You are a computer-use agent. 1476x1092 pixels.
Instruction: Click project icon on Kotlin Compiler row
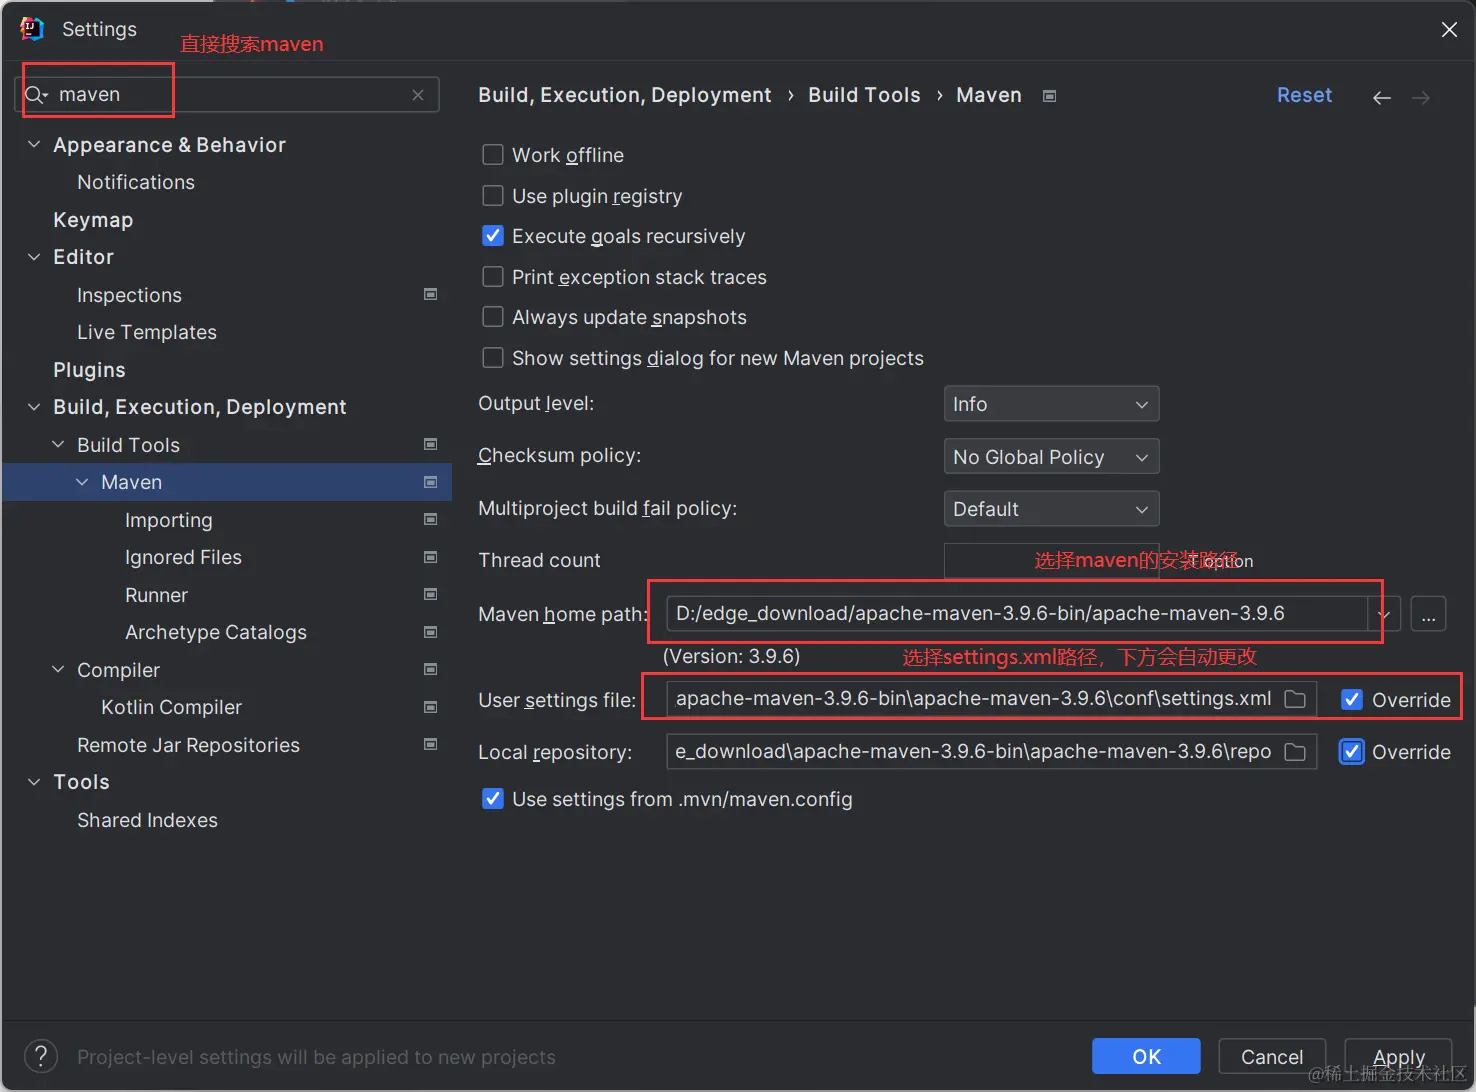point(431,707)
